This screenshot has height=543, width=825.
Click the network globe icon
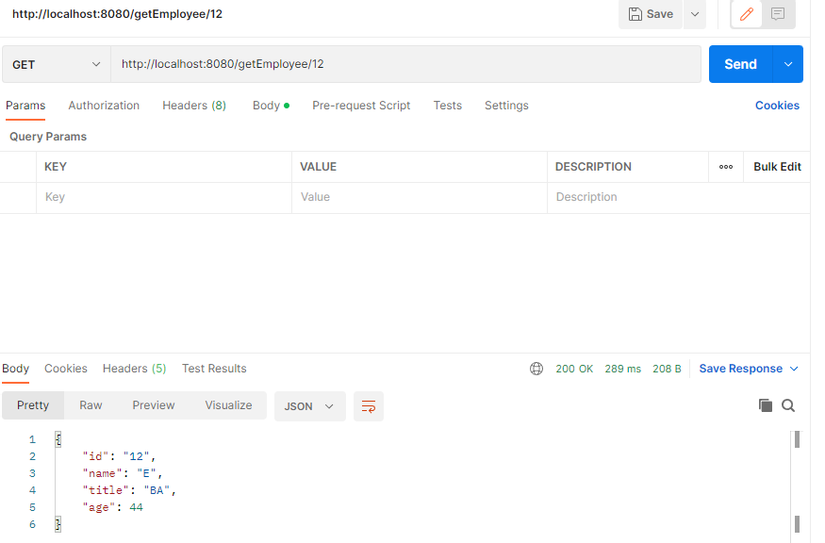point(536,369)
